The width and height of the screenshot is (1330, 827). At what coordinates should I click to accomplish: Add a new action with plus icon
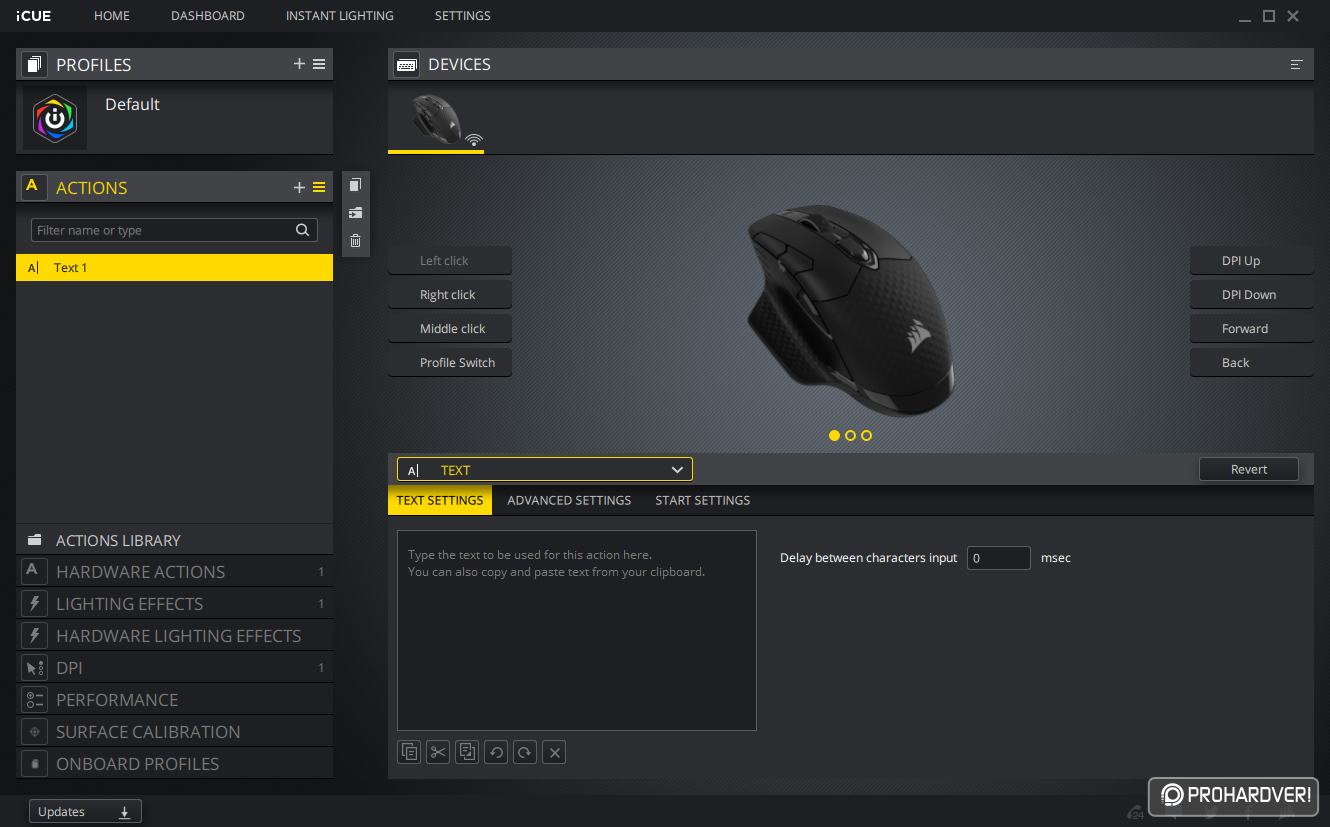[299, 187]
